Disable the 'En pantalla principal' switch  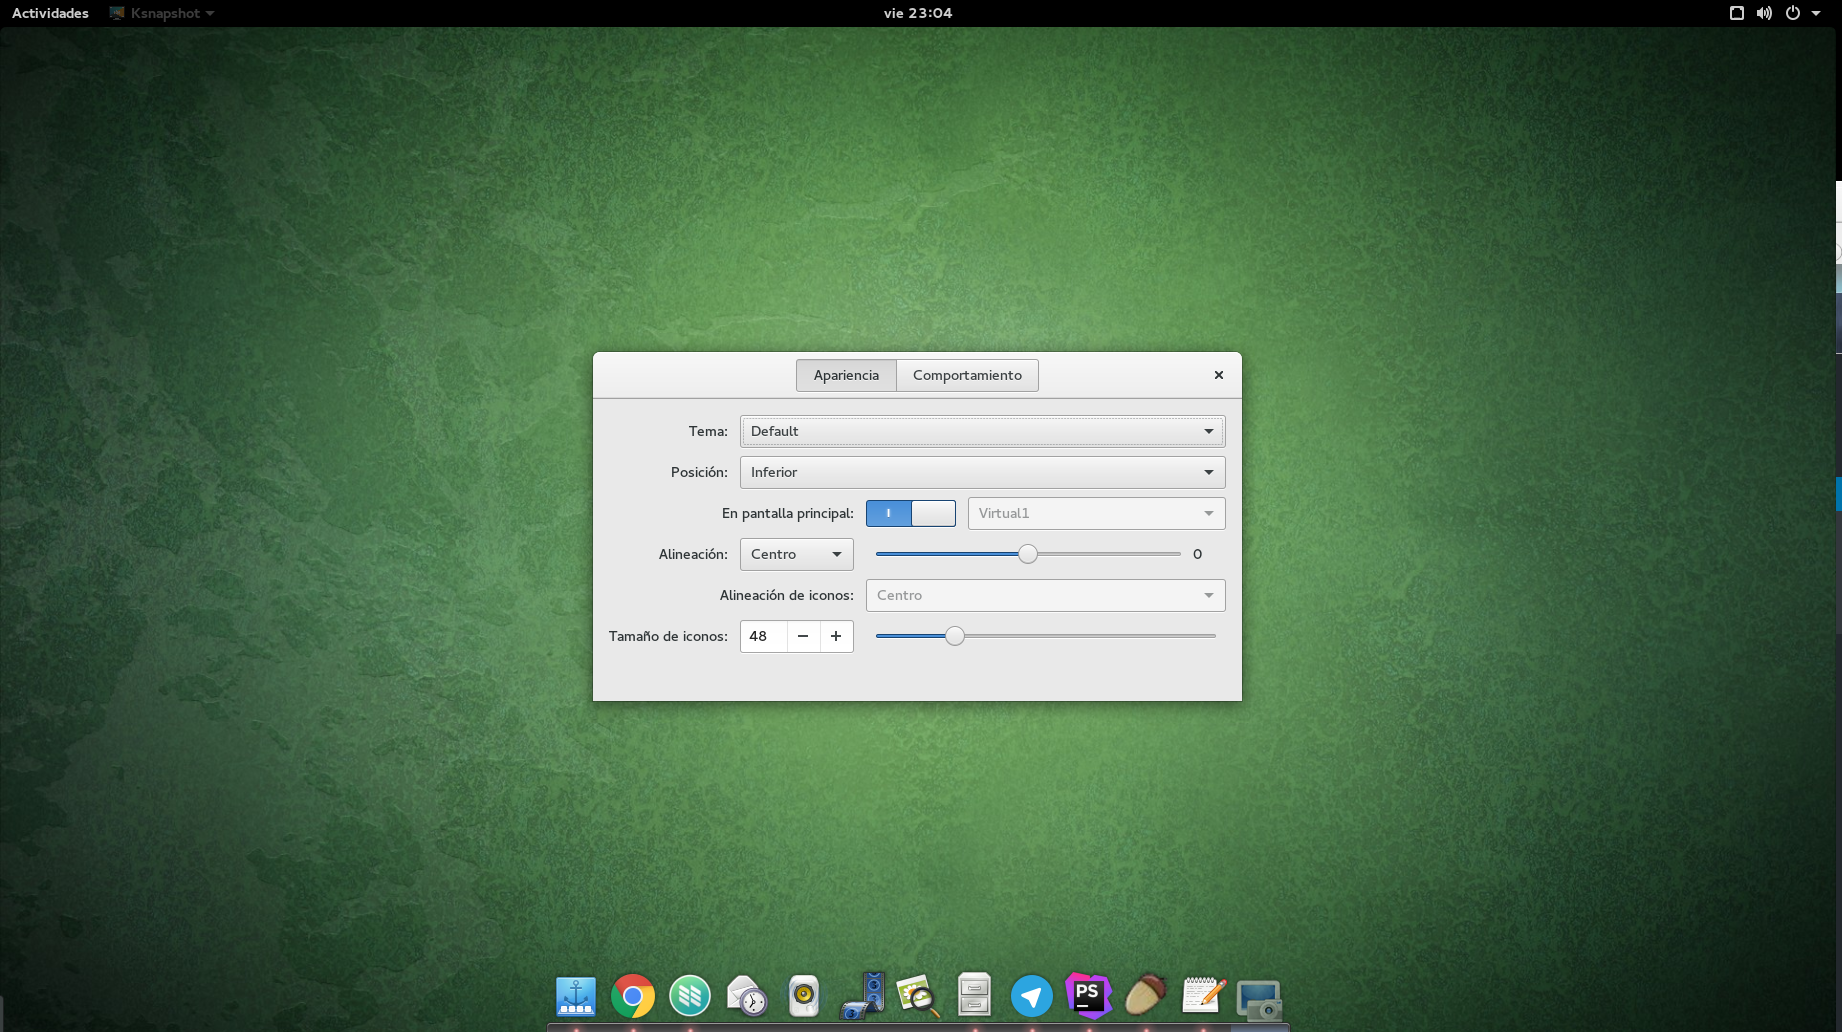tap(911, 513)
